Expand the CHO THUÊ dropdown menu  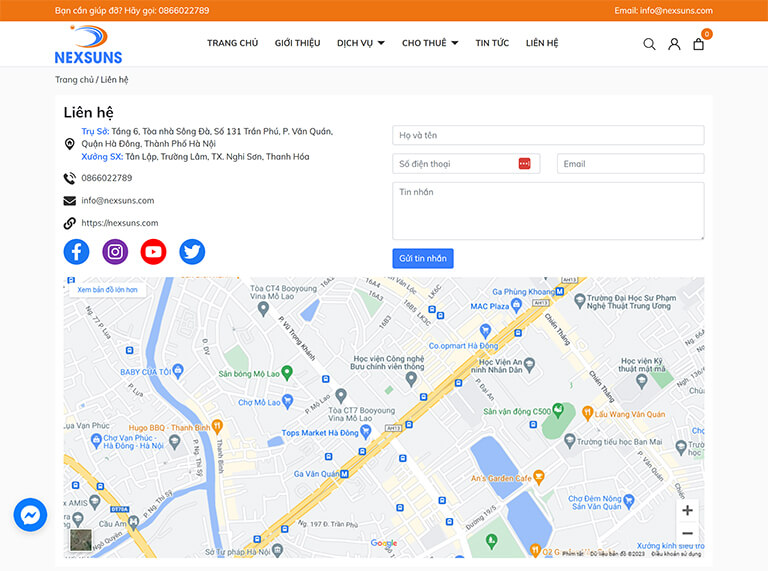click(430, 43)
